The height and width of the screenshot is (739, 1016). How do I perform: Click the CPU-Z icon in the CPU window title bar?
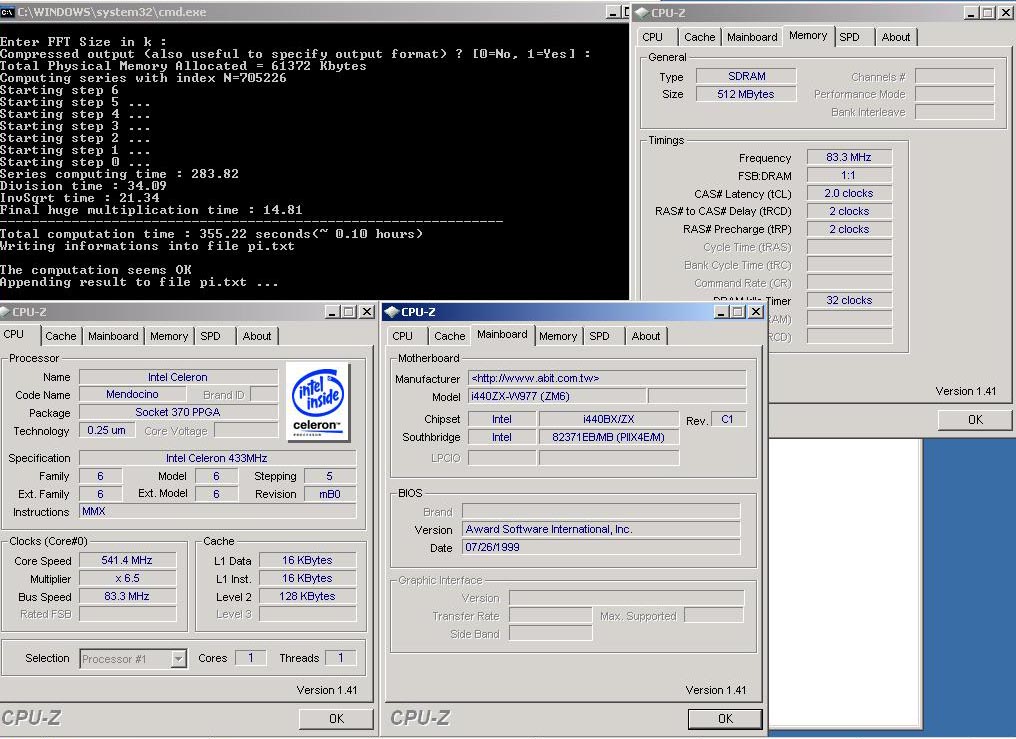pyautogui.click(x=5, y=312)
